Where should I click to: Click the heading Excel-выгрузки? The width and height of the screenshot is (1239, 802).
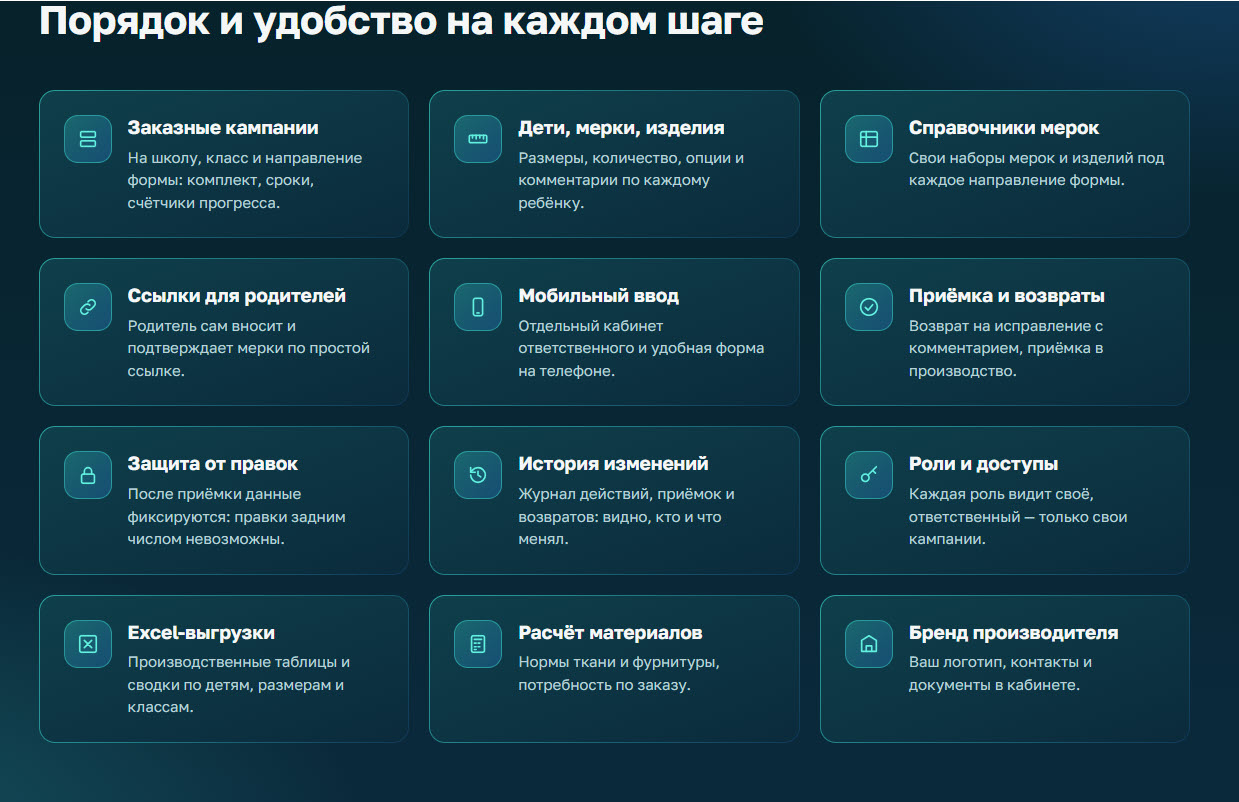[201, 633]
